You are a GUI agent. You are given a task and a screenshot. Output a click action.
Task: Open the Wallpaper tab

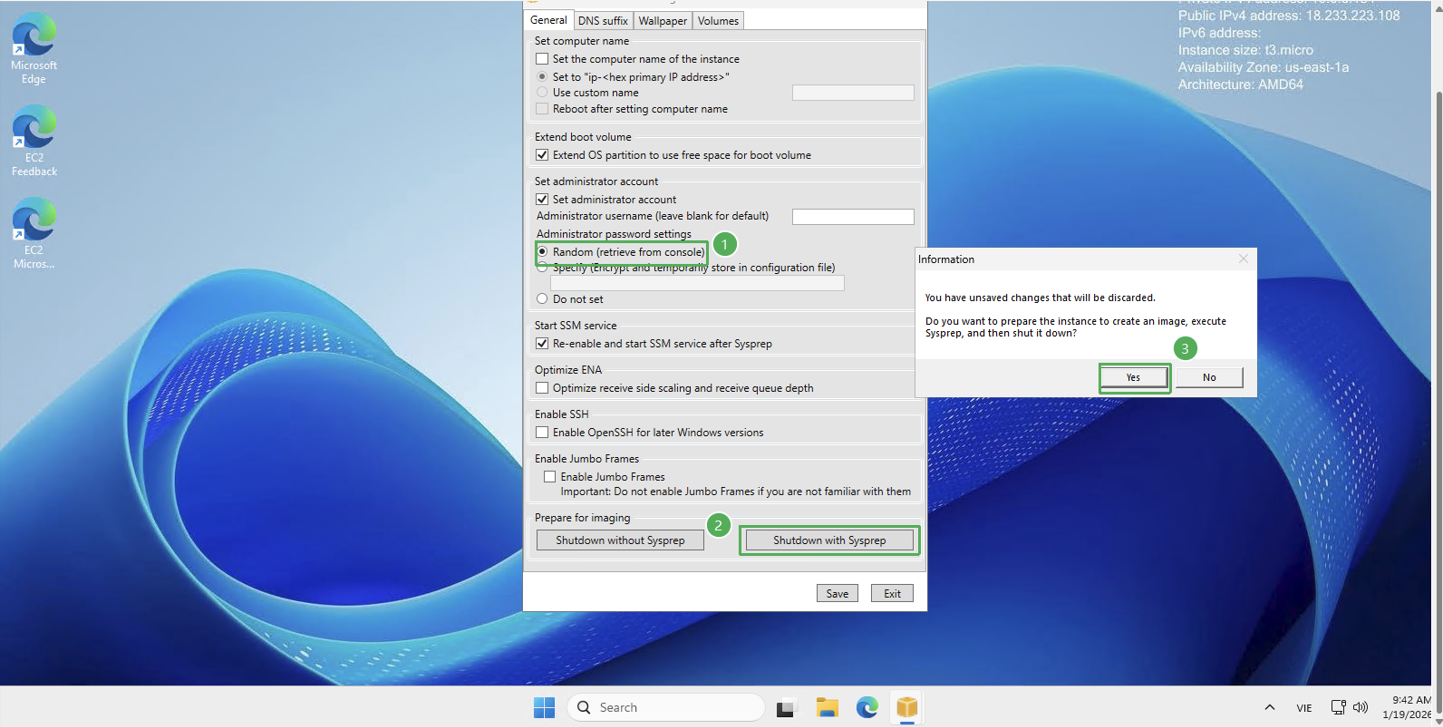[662, 20]
